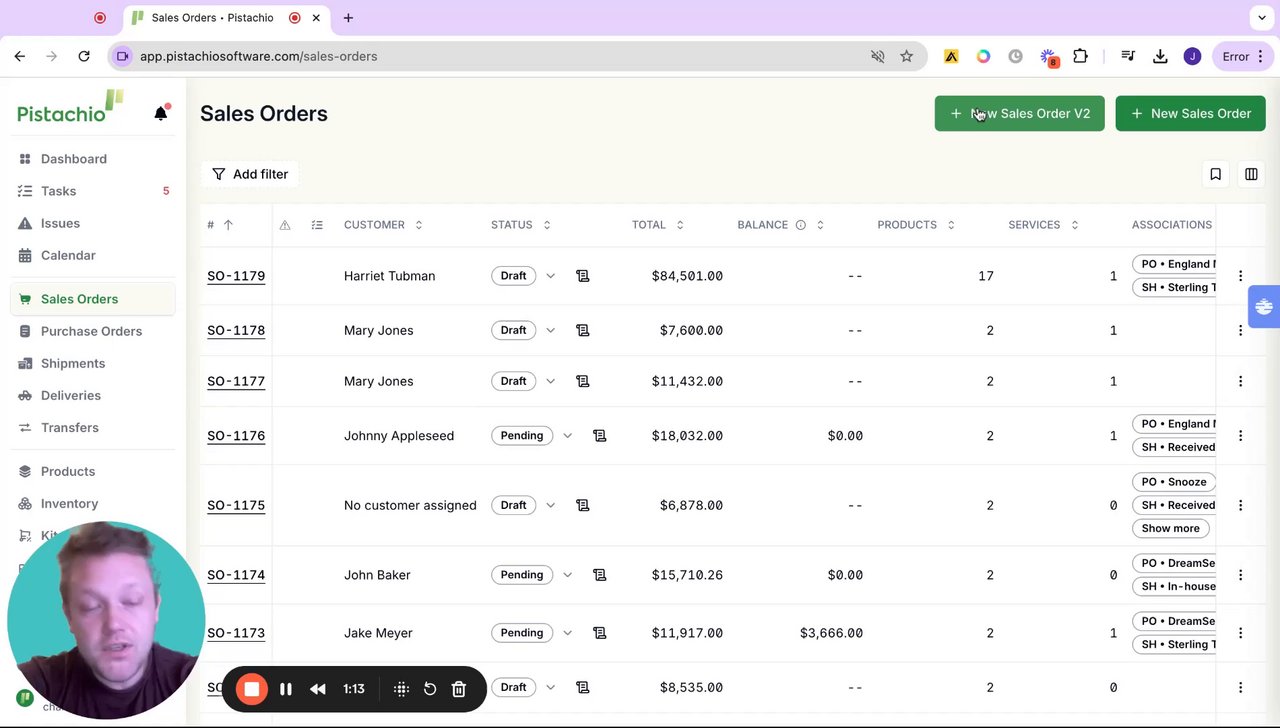Open Products in the sidebar
Image resolution: width=1280 pixels, height=728 pixels.
pos(94,471)
